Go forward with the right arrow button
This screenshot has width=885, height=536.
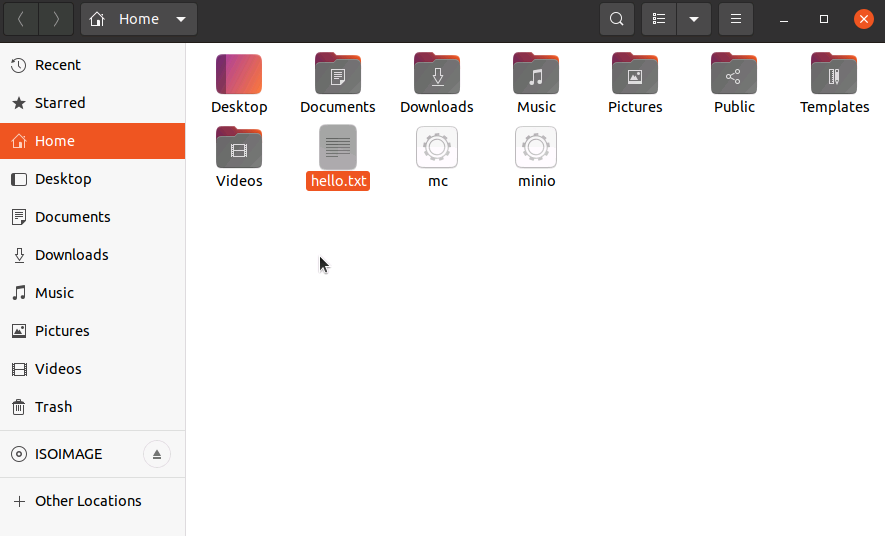point(56,19)
